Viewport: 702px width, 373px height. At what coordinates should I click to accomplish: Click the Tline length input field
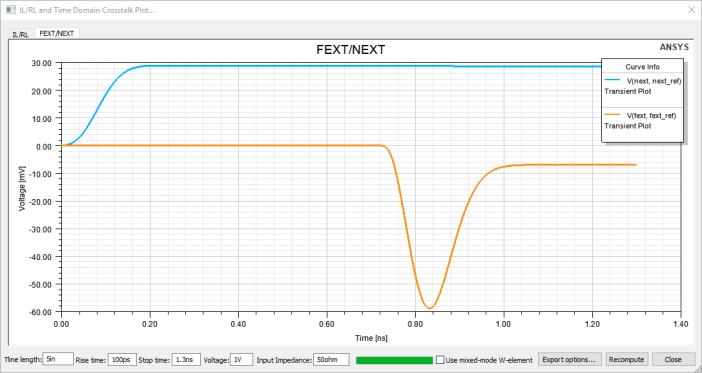pos(58,359)
